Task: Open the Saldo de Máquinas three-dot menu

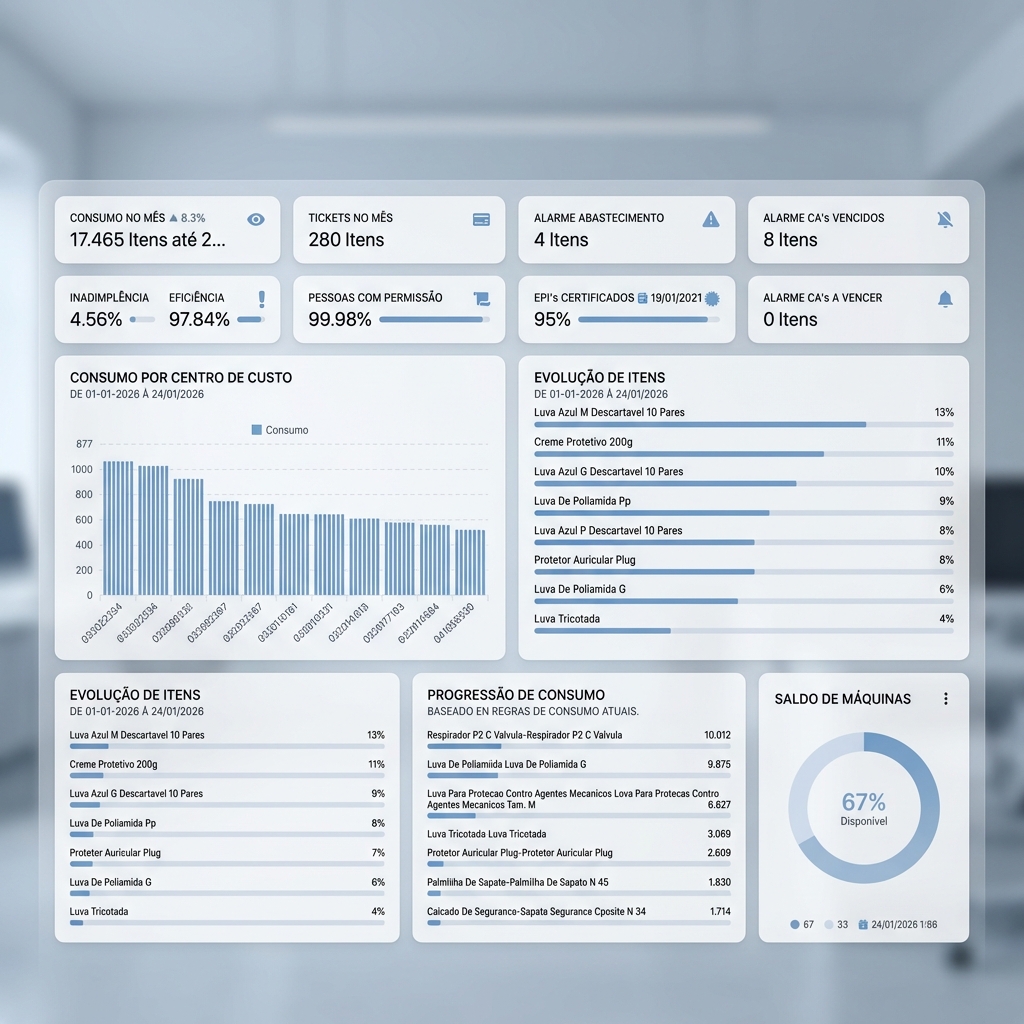Action: [946, 699]
